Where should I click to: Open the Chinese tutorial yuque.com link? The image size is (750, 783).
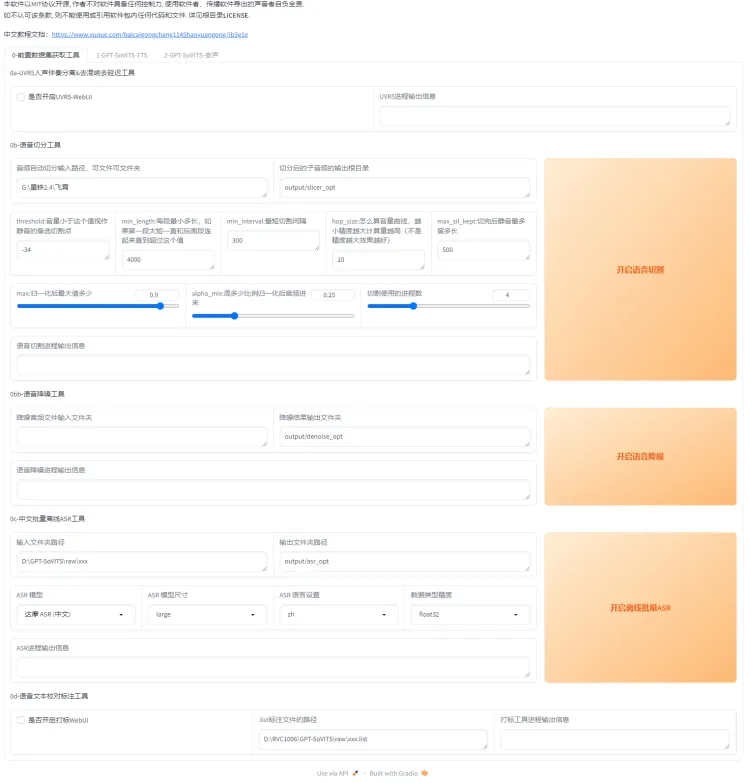[150, 34]
